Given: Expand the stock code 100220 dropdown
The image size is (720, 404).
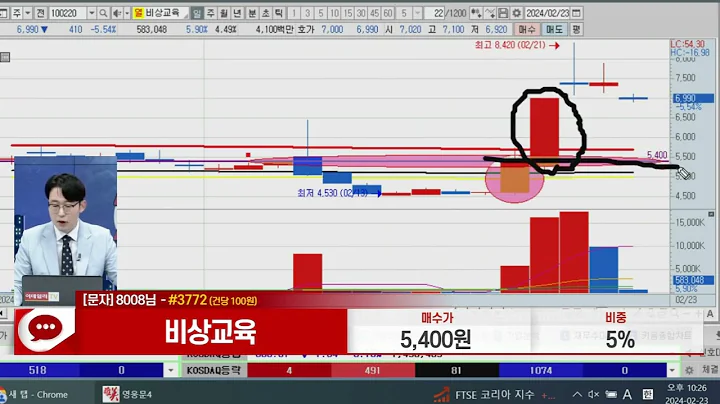Looking at the screenshot, I should click(92, 13).
